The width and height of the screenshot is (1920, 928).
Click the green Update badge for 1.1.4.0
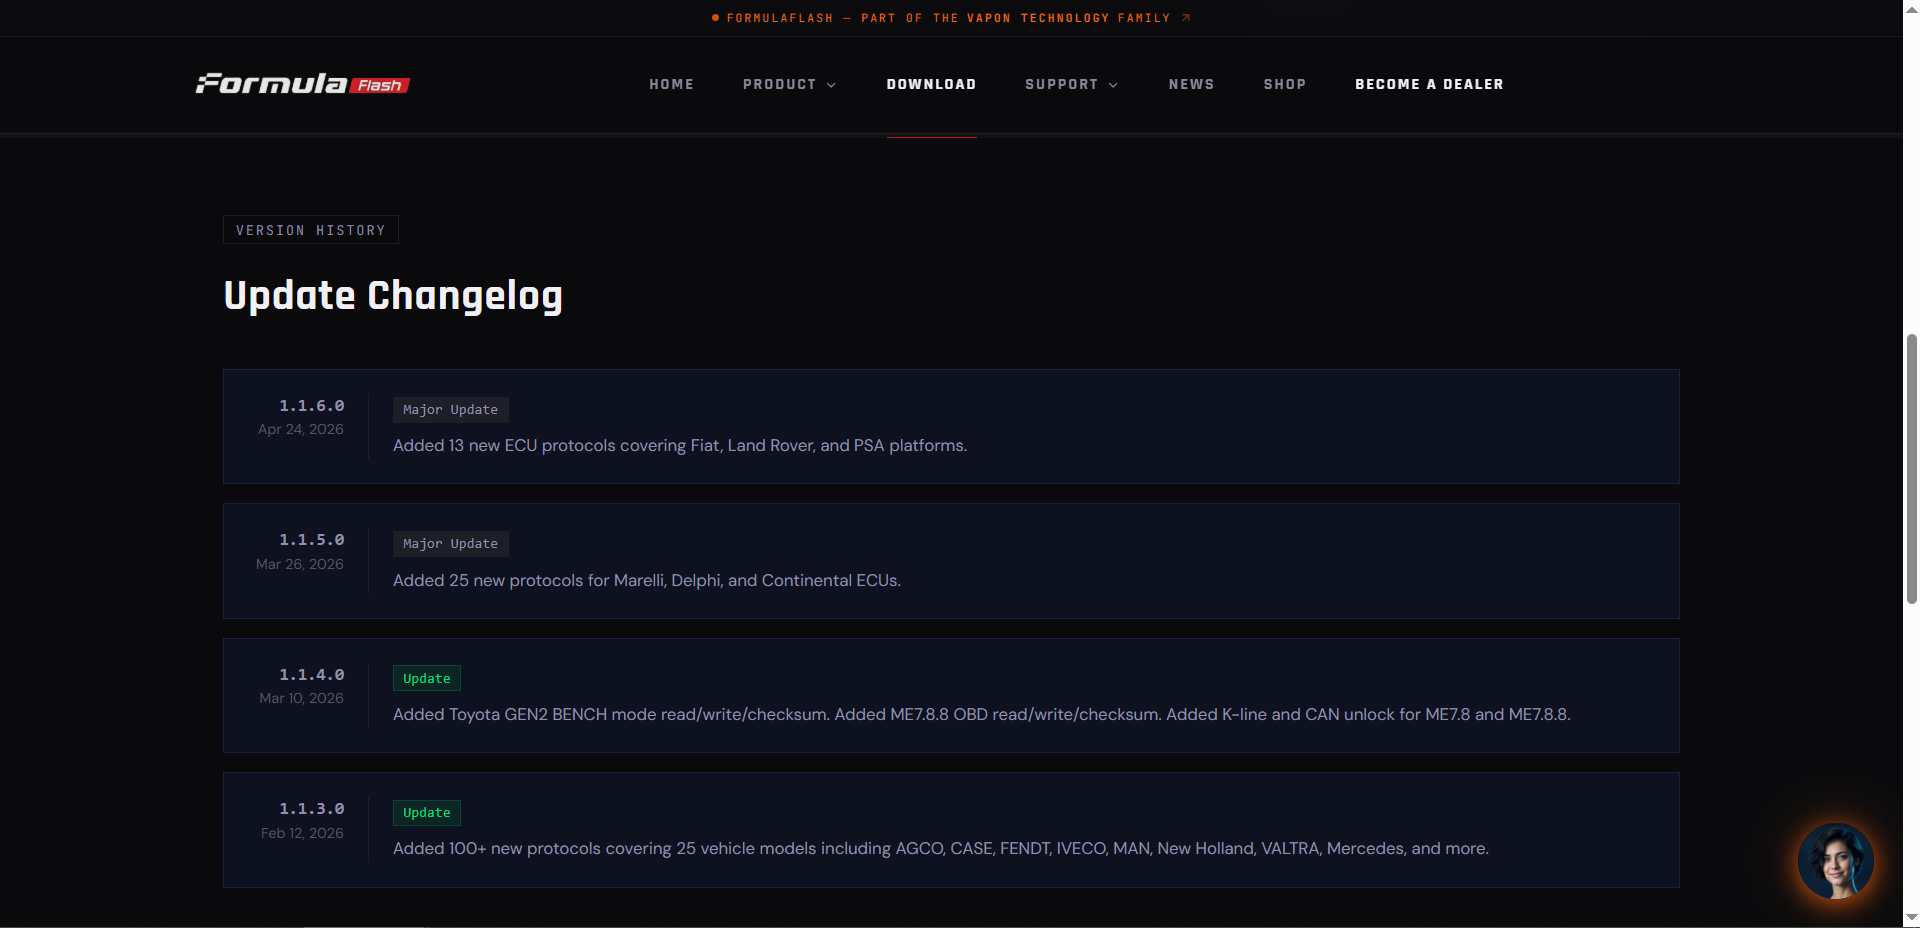(x=427, y=678)
